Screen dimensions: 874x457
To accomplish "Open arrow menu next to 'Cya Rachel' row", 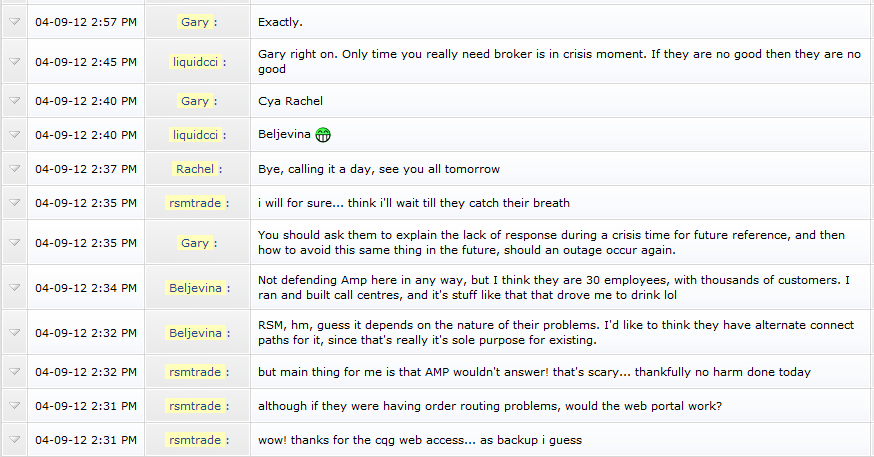I will click(x=14, y=101).
